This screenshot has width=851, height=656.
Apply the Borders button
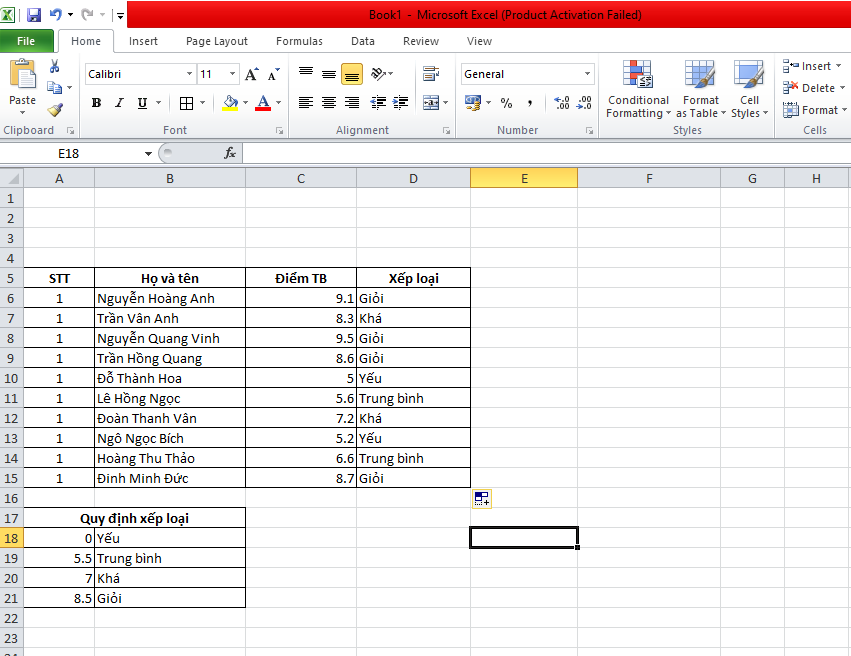186,103
